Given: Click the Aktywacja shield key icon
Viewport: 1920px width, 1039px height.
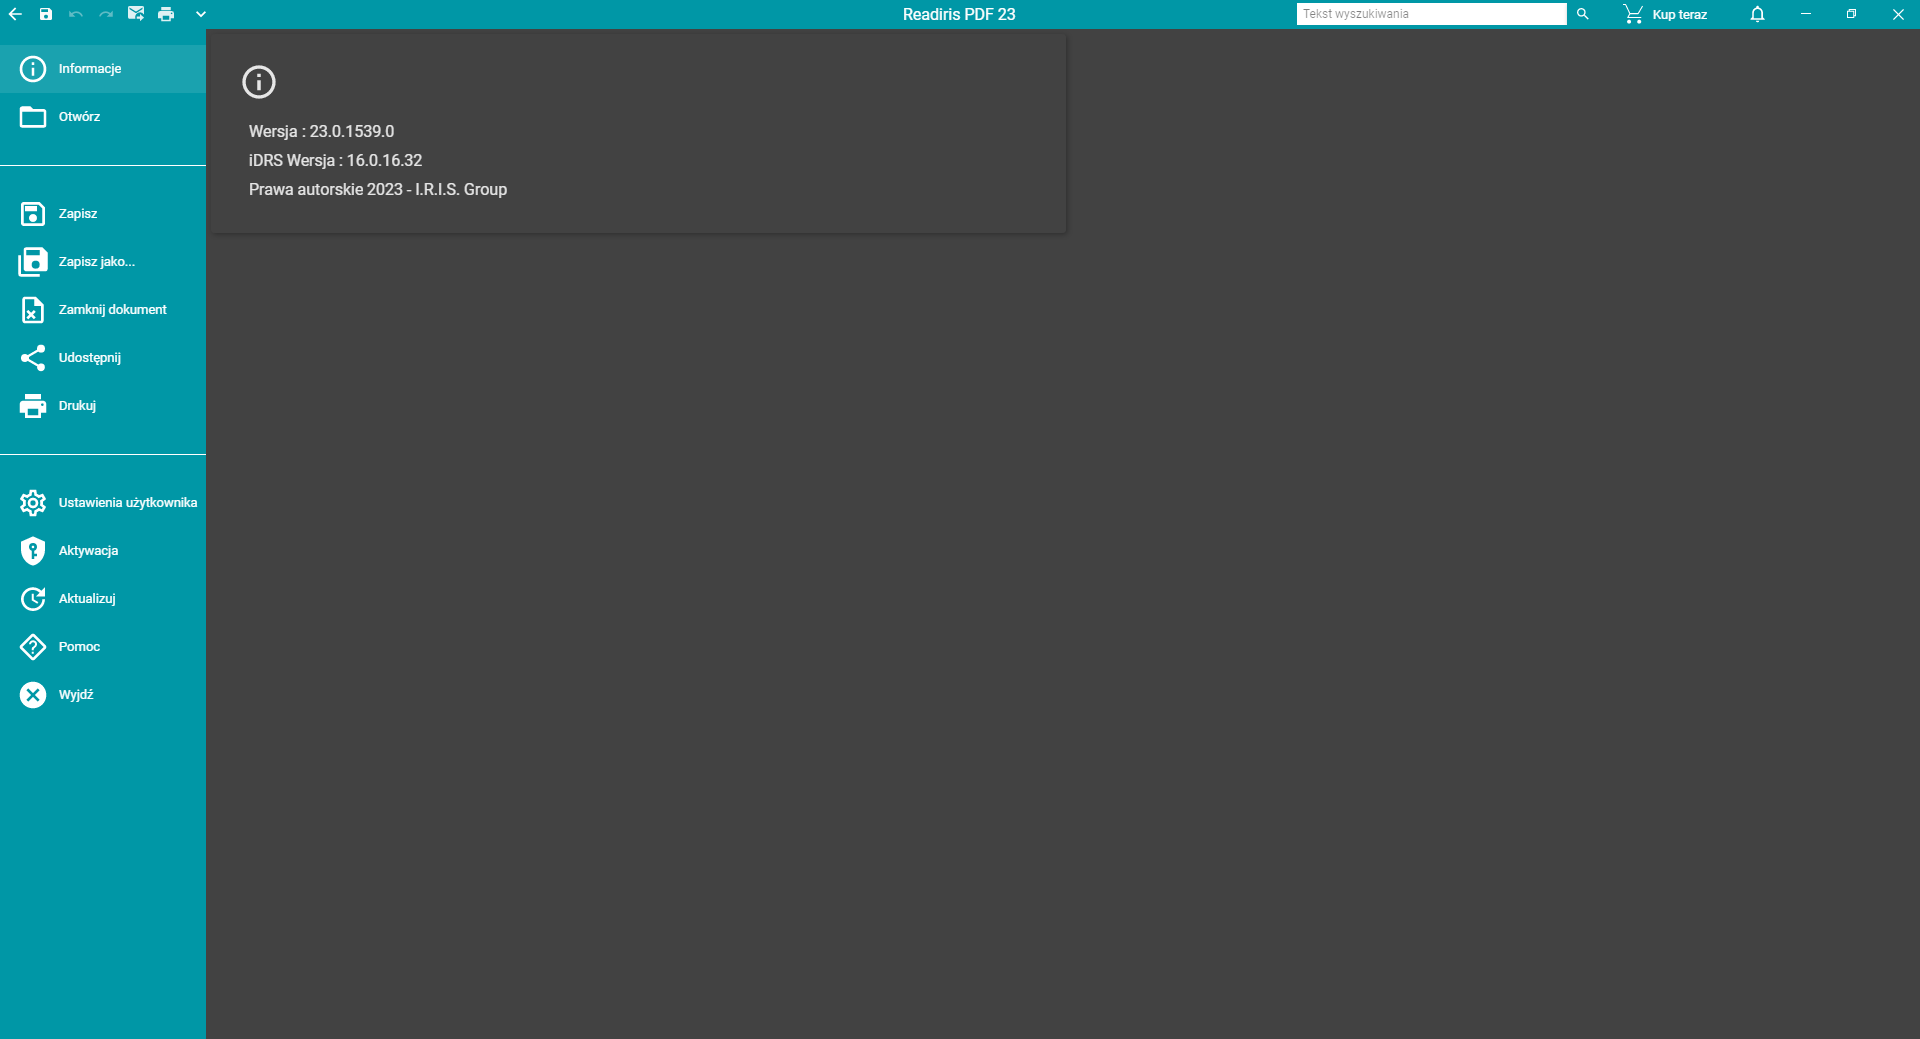Looking at the screenshot, I should [33, 551].
